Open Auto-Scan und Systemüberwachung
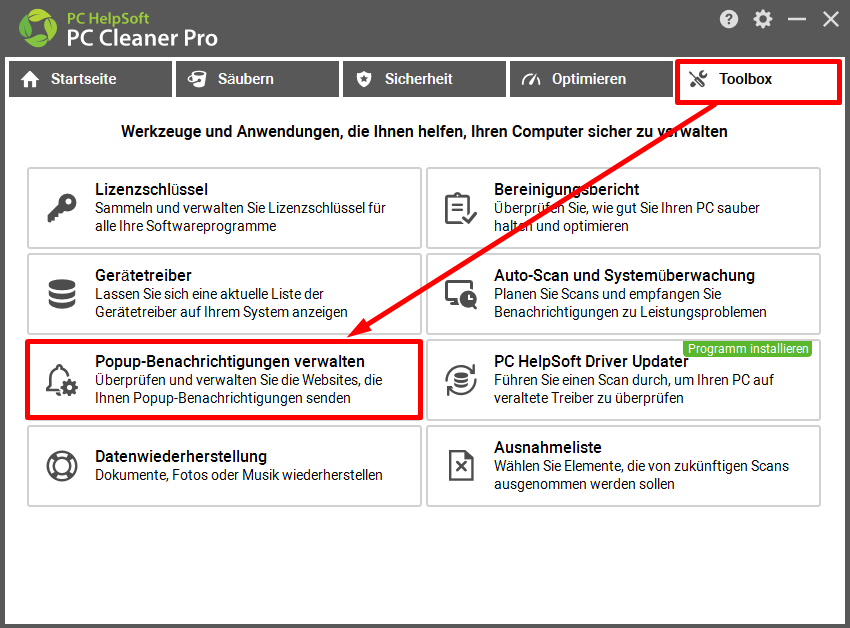The height and width of the screenshot is (628, 850). coord(623,294)
